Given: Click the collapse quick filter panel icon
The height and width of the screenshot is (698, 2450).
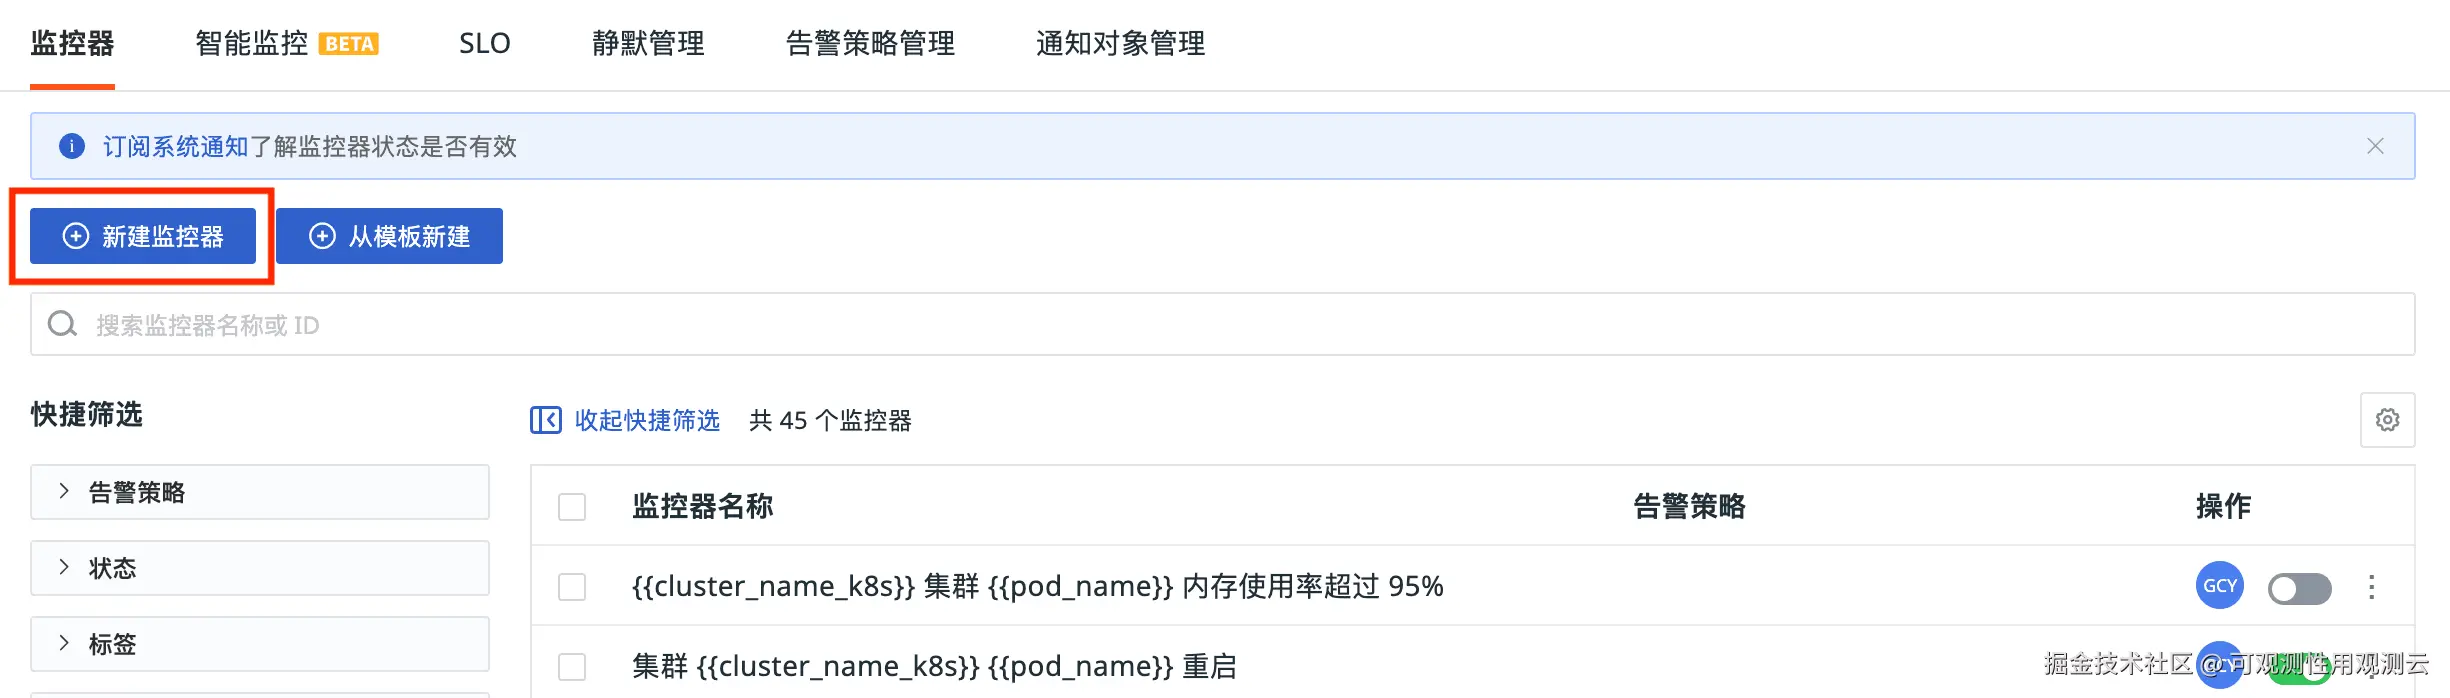Looking at the screenshot, I should (x=546, y=420).
